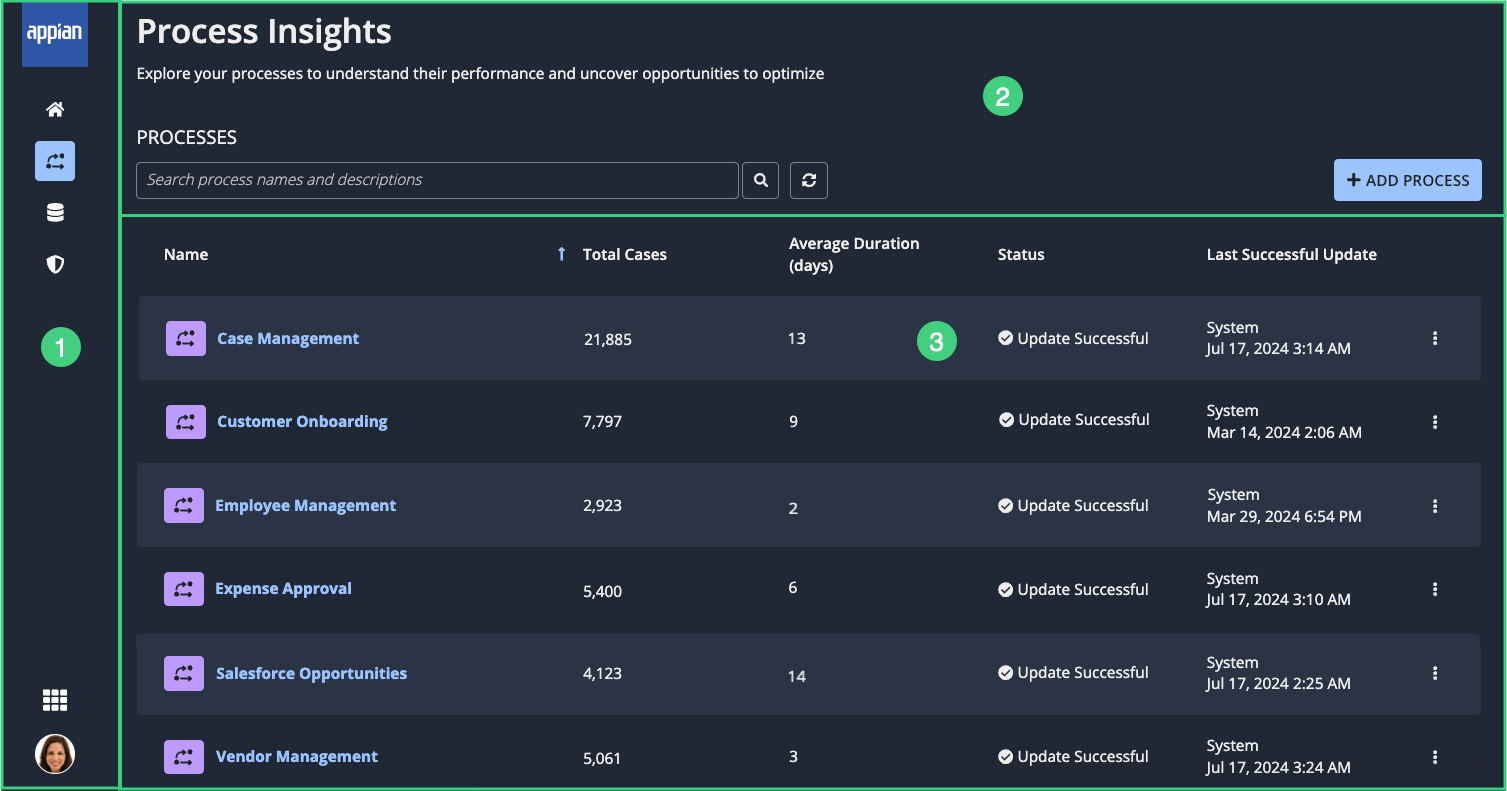Click the user profile avatar
This screenshot has height=791, width=1507.
pos(55,754)
